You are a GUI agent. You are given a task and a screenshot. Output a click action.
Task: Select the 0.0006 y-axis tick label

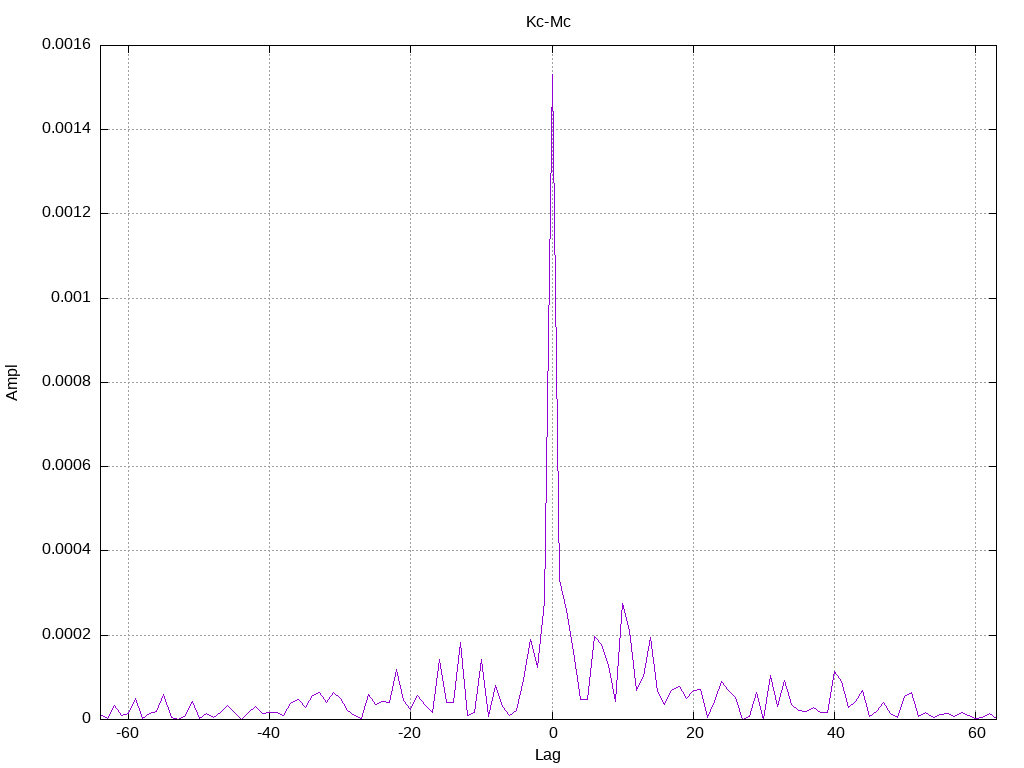(x=67, y=466)
